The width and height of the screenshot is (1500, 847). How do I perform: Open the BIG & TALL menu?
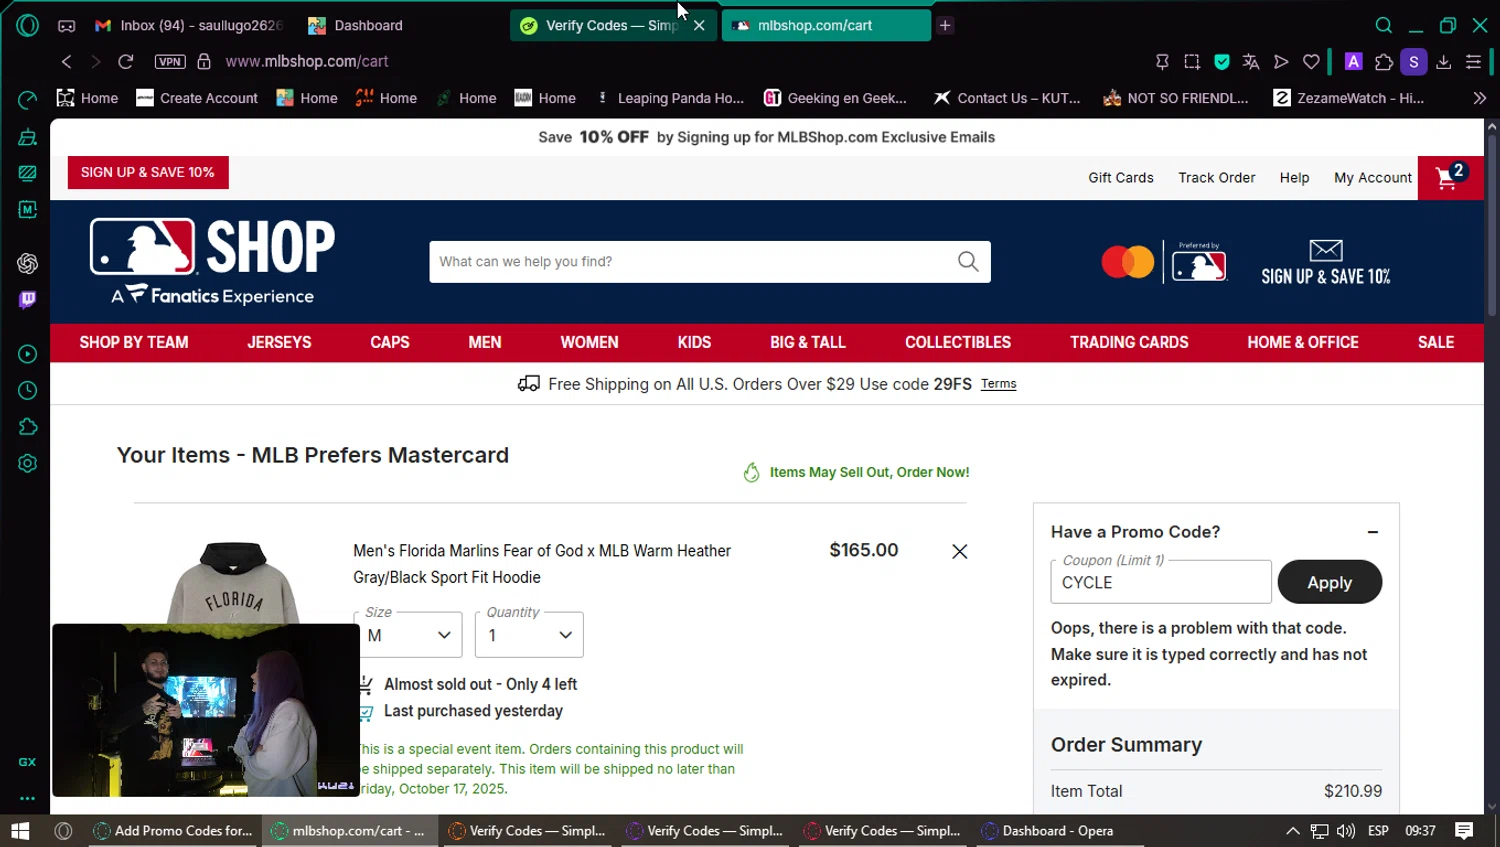coord(808,342)
